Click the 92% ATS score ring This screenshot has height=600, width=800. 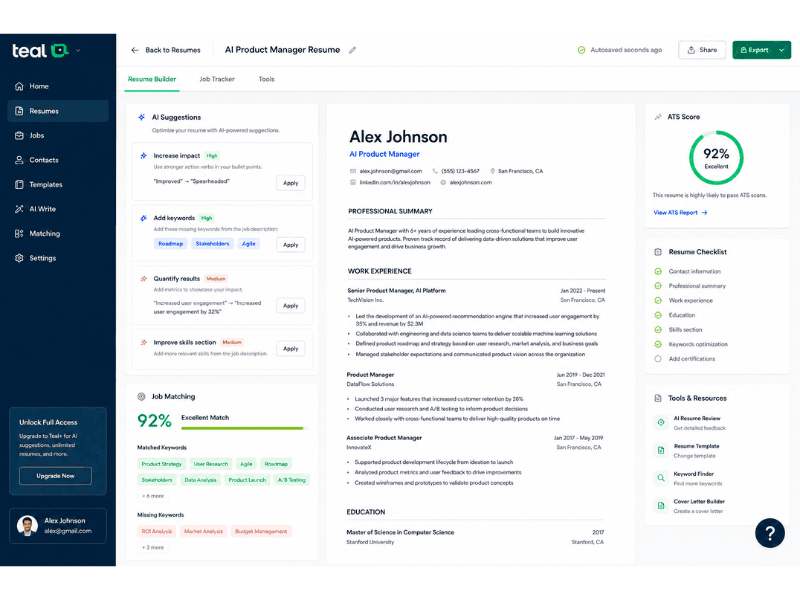click(716, 157)
